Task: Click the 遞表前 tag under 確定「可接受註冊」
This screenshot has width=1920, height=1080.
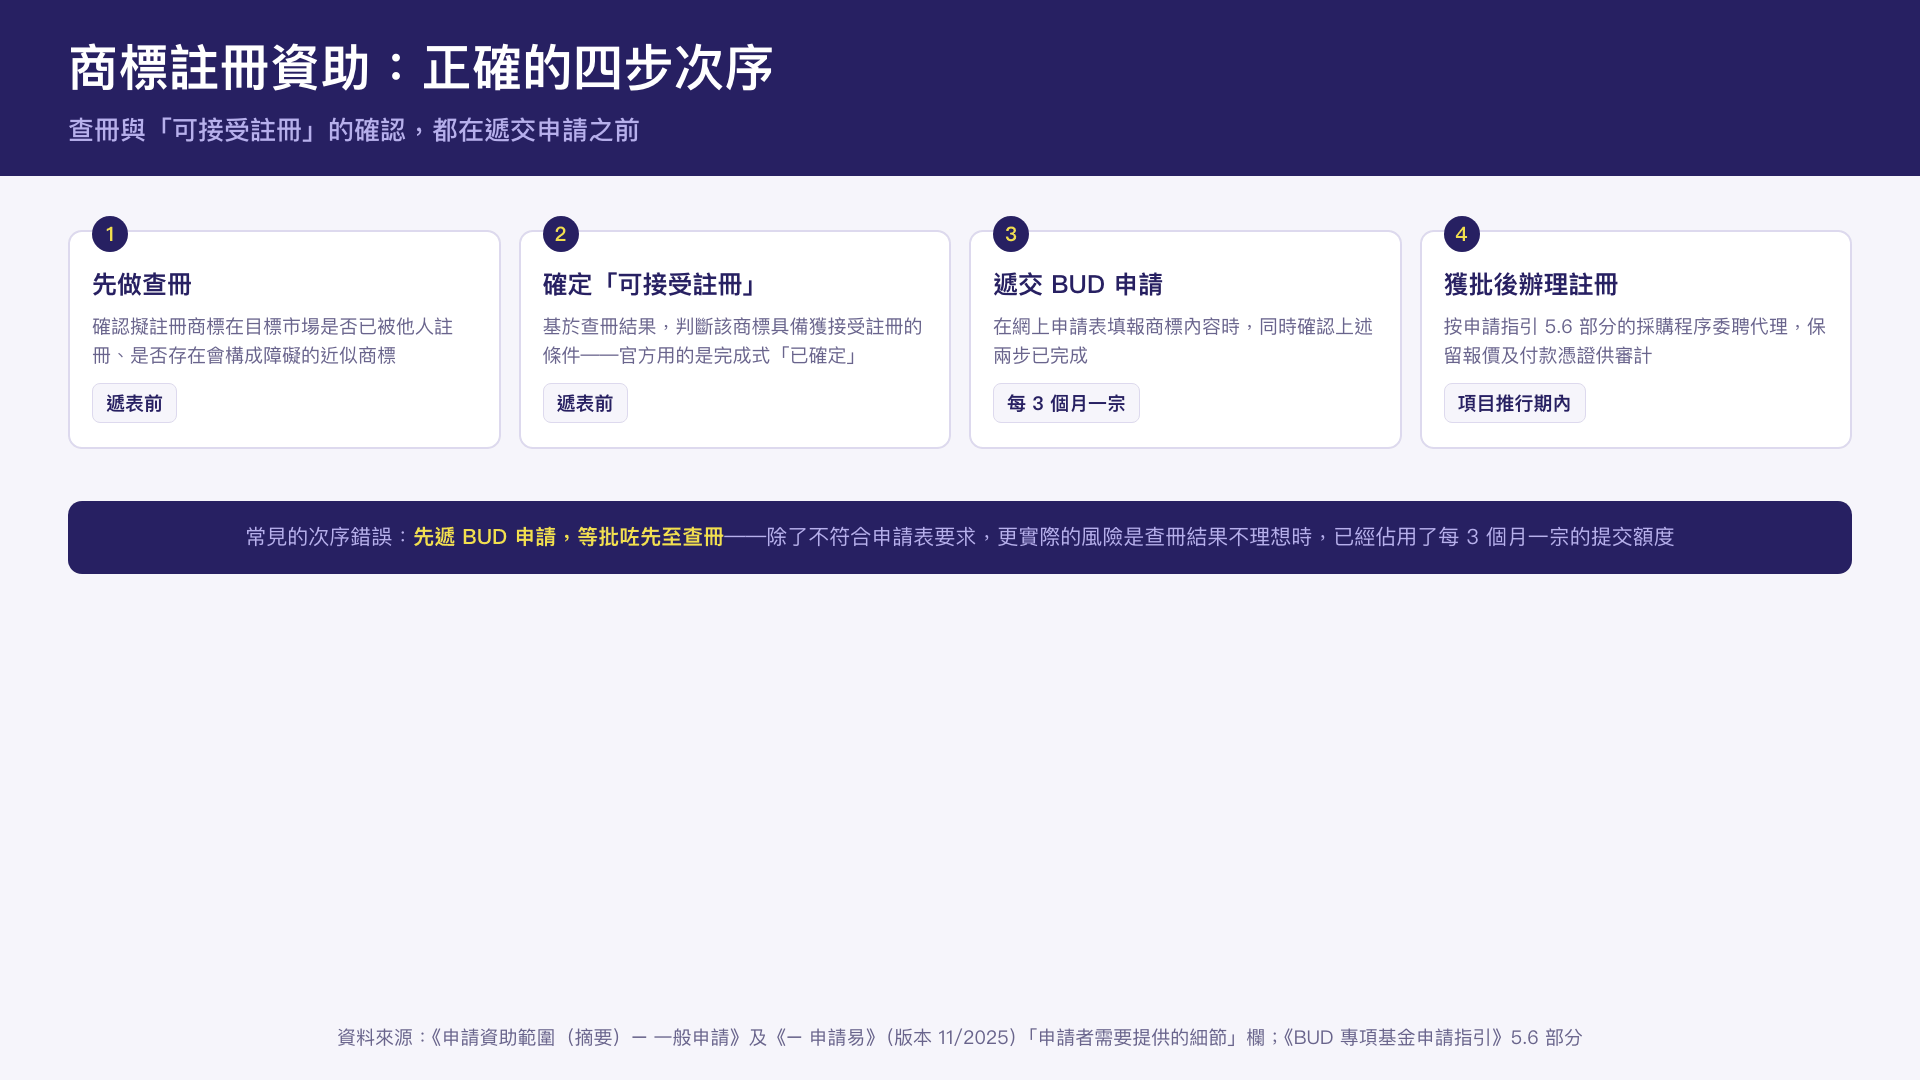Action: 585,403
